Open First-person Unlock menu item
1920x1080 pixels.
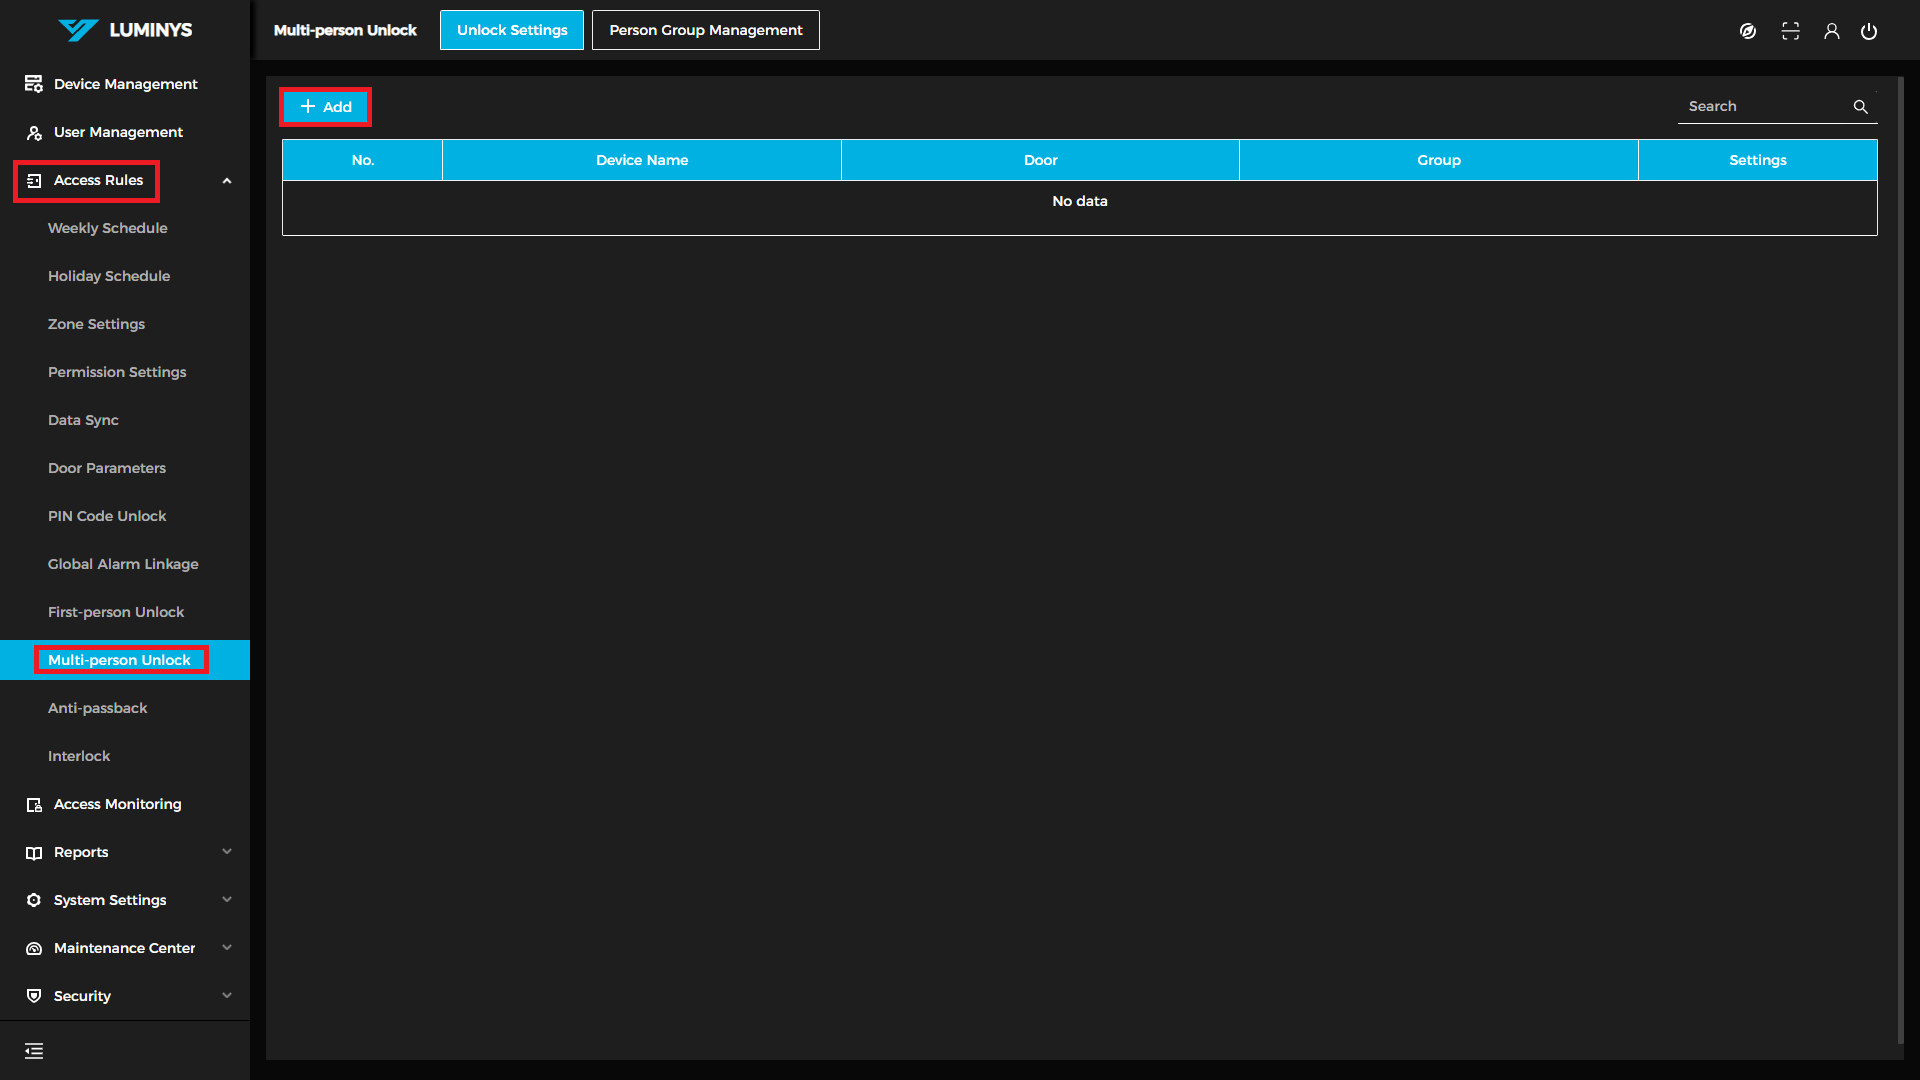click(x=116, y=612)
